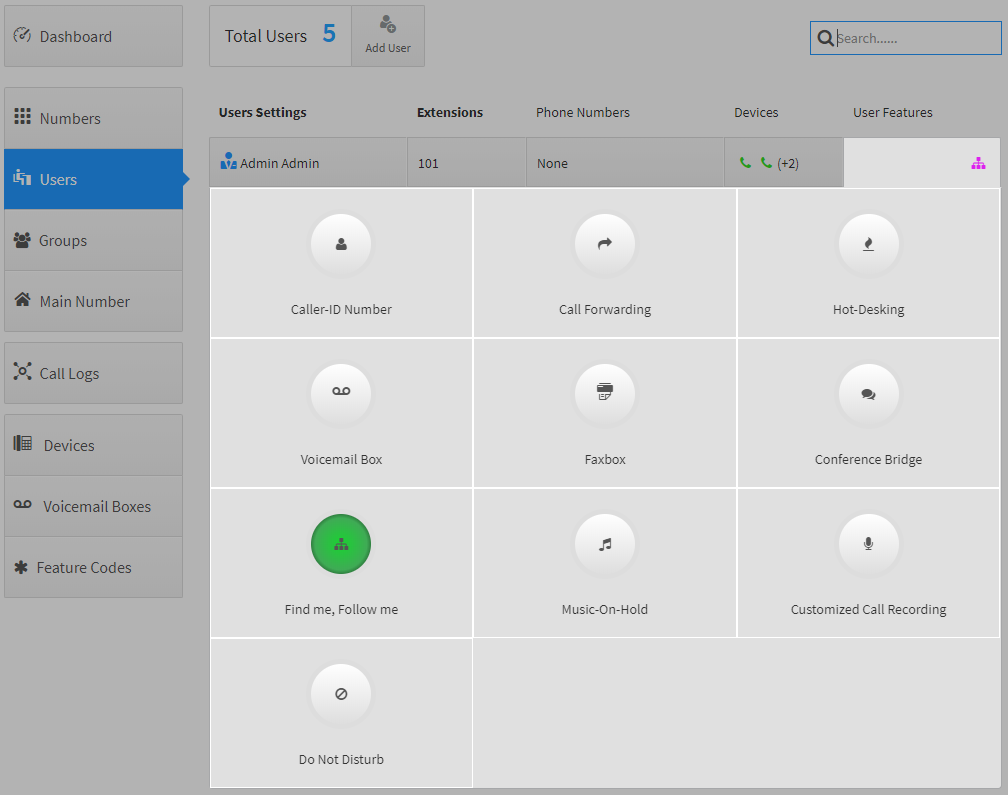Open the Dashboard menu item

click(x=93, y=37)
